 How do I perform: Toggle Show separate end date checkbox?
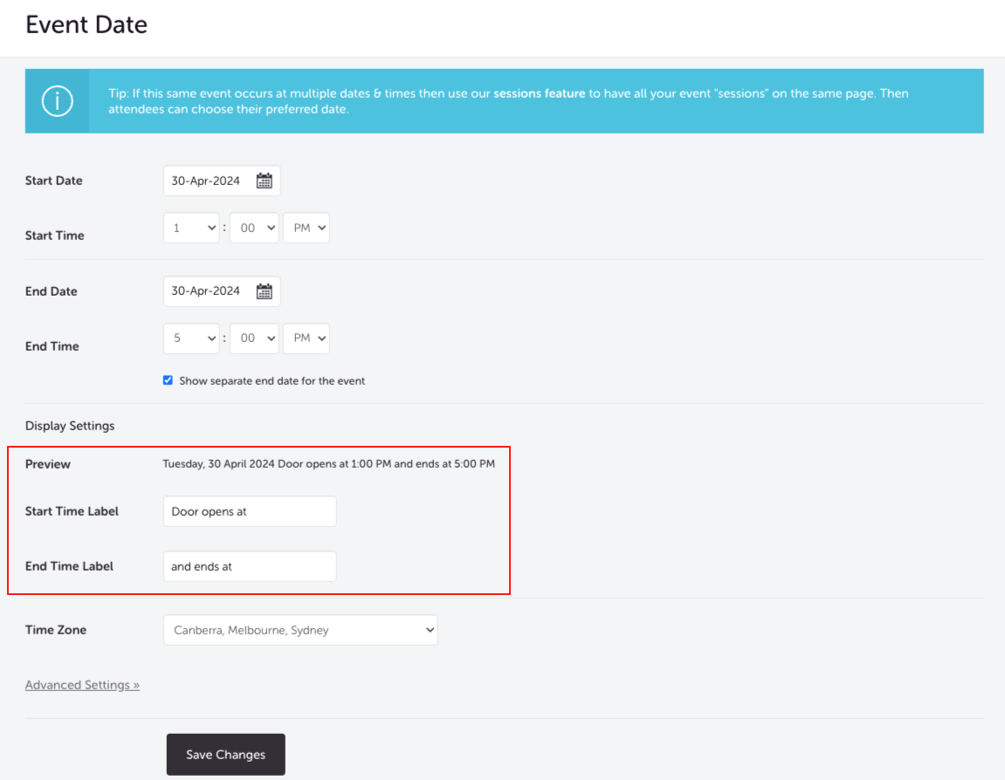[x=168, y=380]
